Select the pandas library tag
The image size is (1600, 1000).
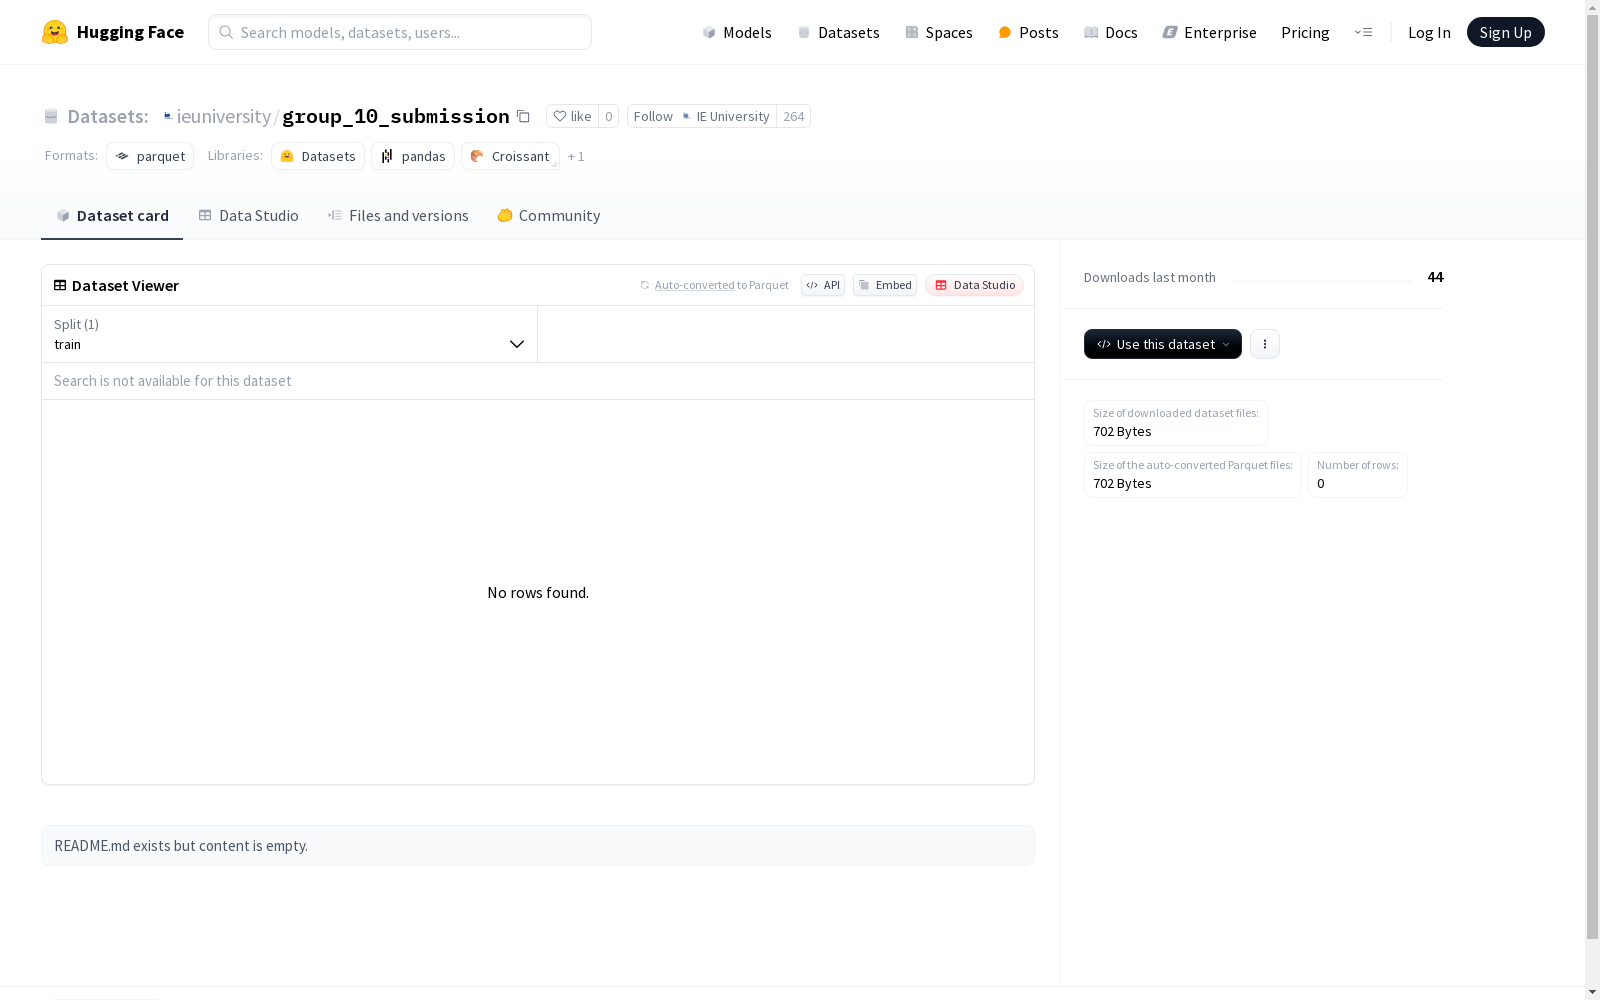pos(413,156)
